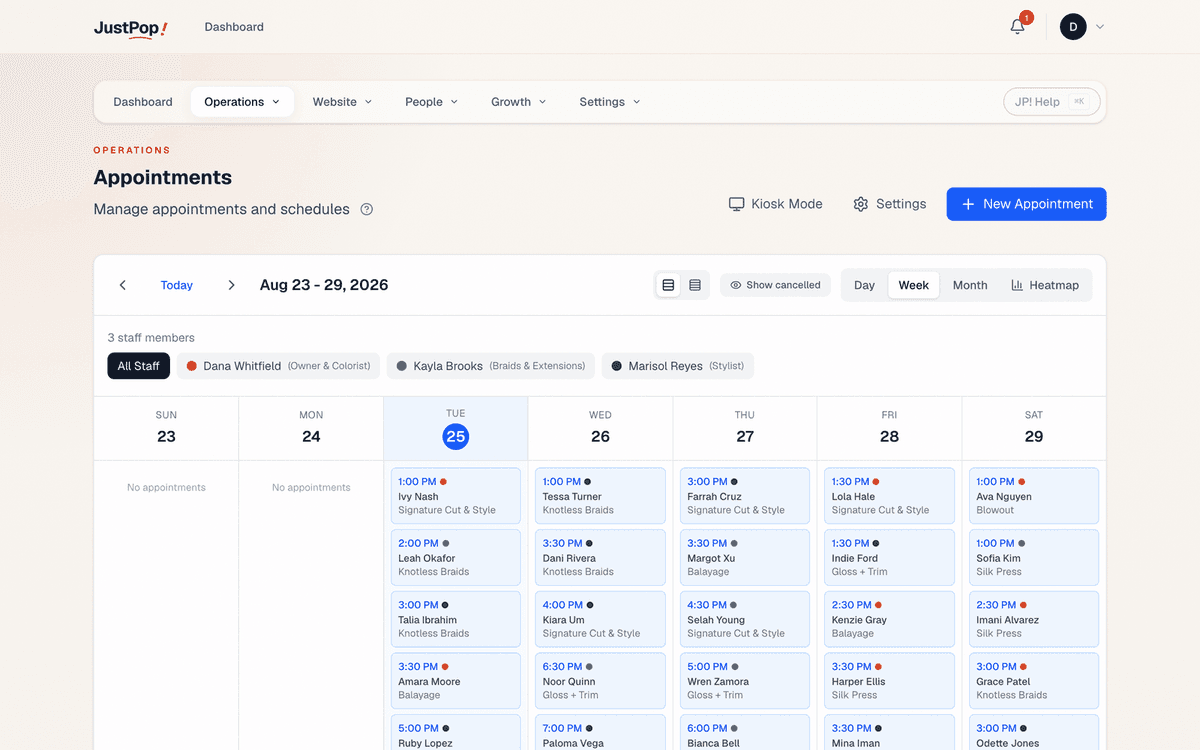Toggle Show cancelled appointments

[x=775, y=285]
